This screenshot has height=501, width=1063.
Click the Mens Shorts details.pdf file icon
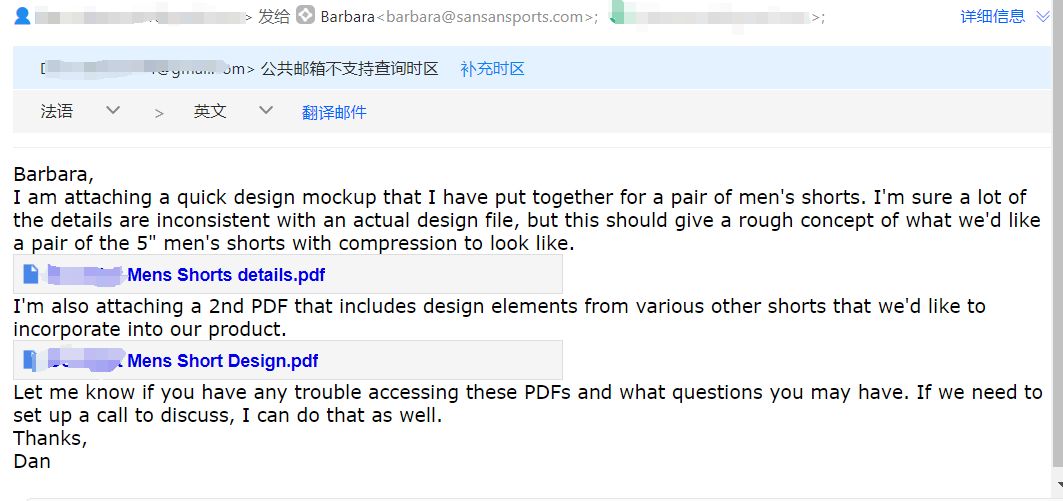[x=31, y=275]
